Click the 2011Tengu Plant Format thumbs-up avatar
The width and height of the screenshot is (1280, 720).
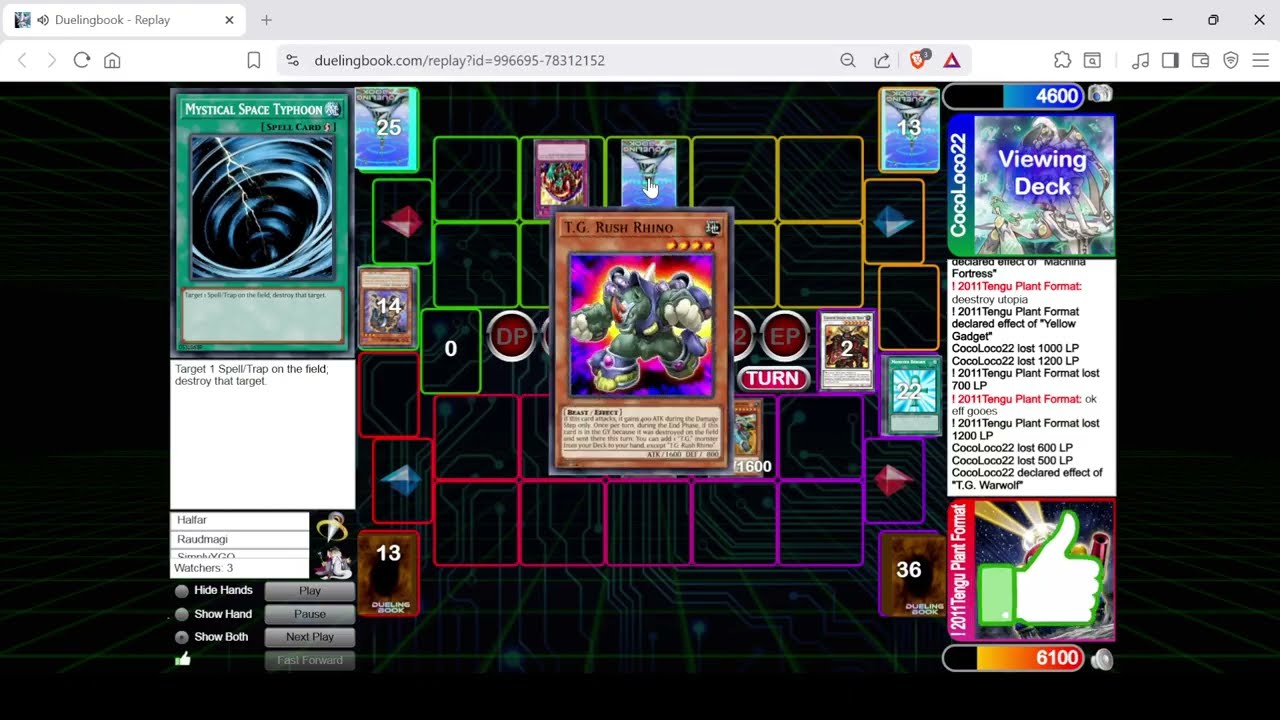point(1031,570)
